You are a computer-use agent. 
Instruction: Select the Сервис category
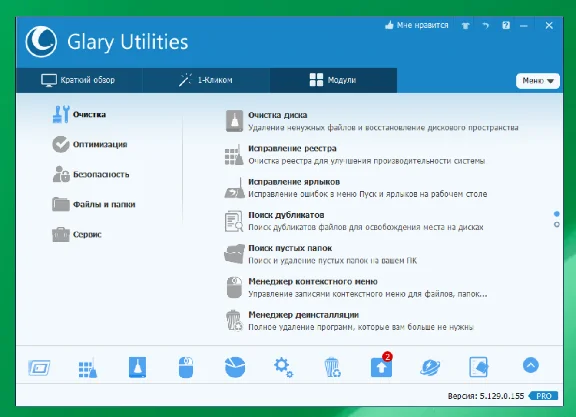coord(77,234)
